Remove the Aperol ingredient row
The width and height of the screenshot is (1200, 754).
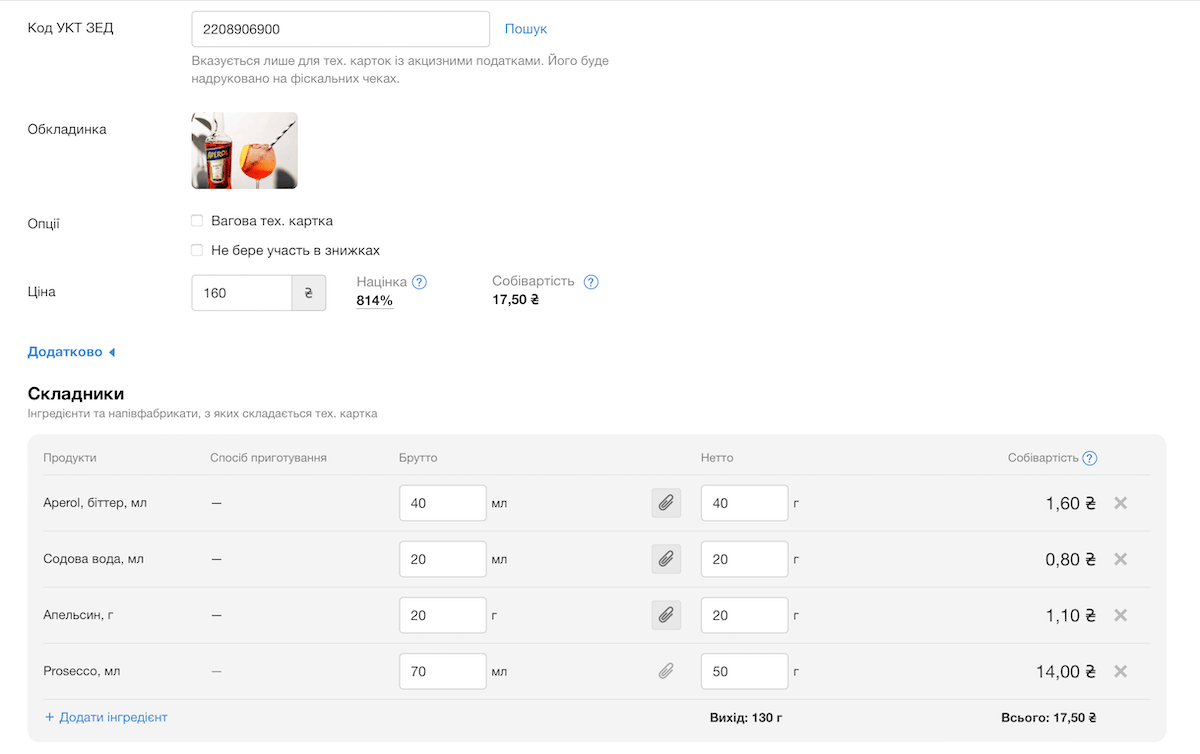coord(1120,503)
